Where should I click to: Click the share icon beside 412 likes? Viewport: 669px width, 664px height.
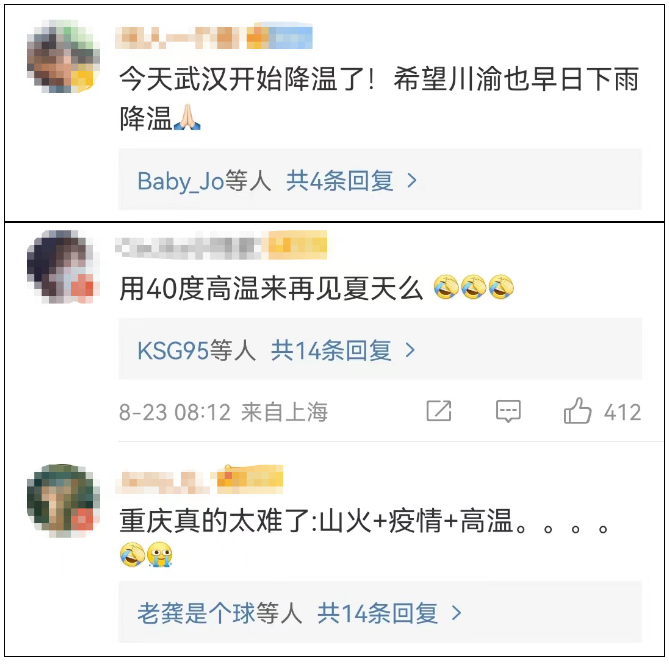tap(439, 411)
